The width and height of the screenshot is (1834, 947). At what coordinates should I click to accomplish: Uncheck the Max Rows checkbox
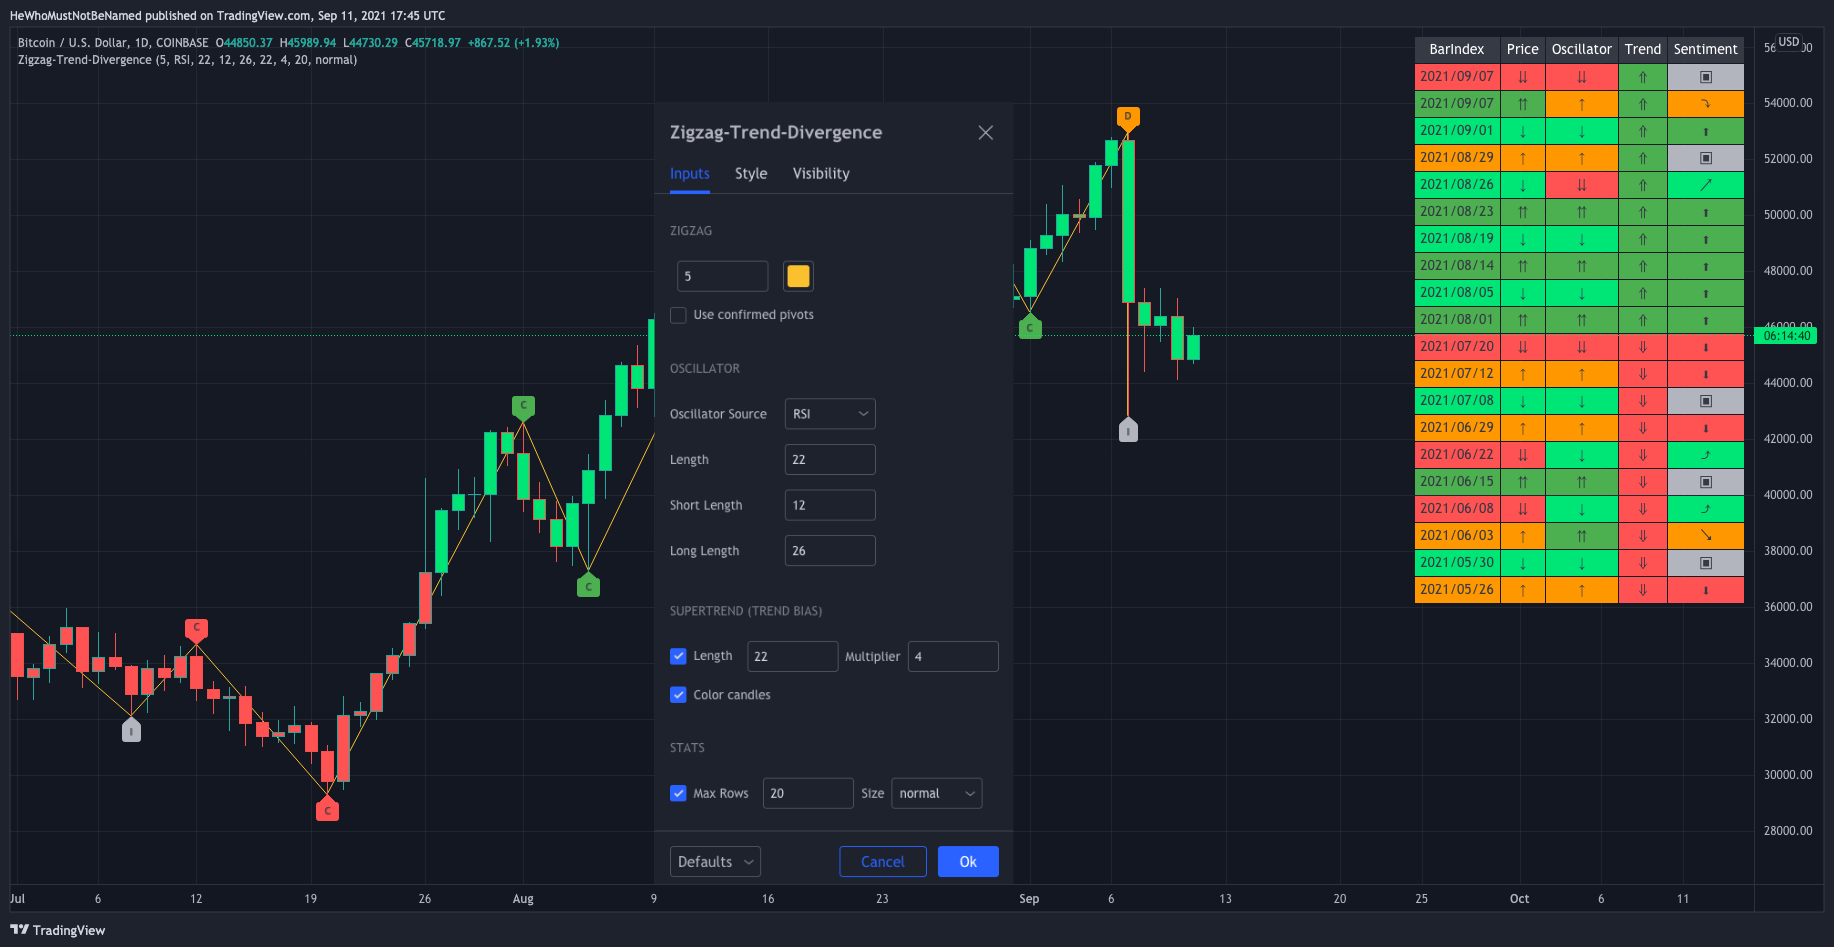click(x=678, y=793)
